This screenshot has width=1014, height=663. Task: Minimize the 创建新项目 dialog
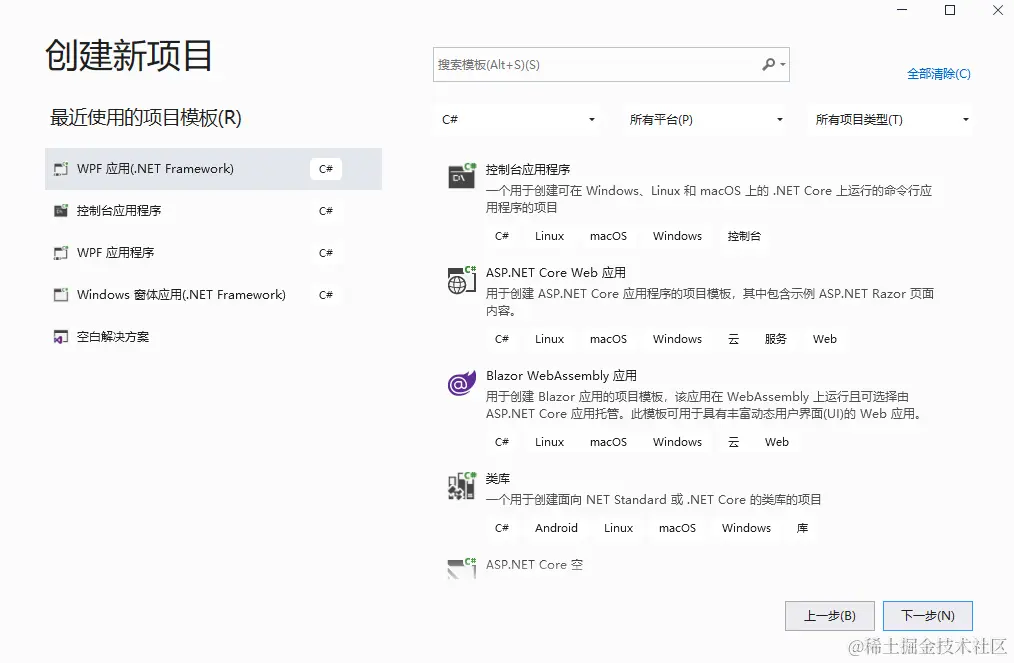click(x=902, y=10)
